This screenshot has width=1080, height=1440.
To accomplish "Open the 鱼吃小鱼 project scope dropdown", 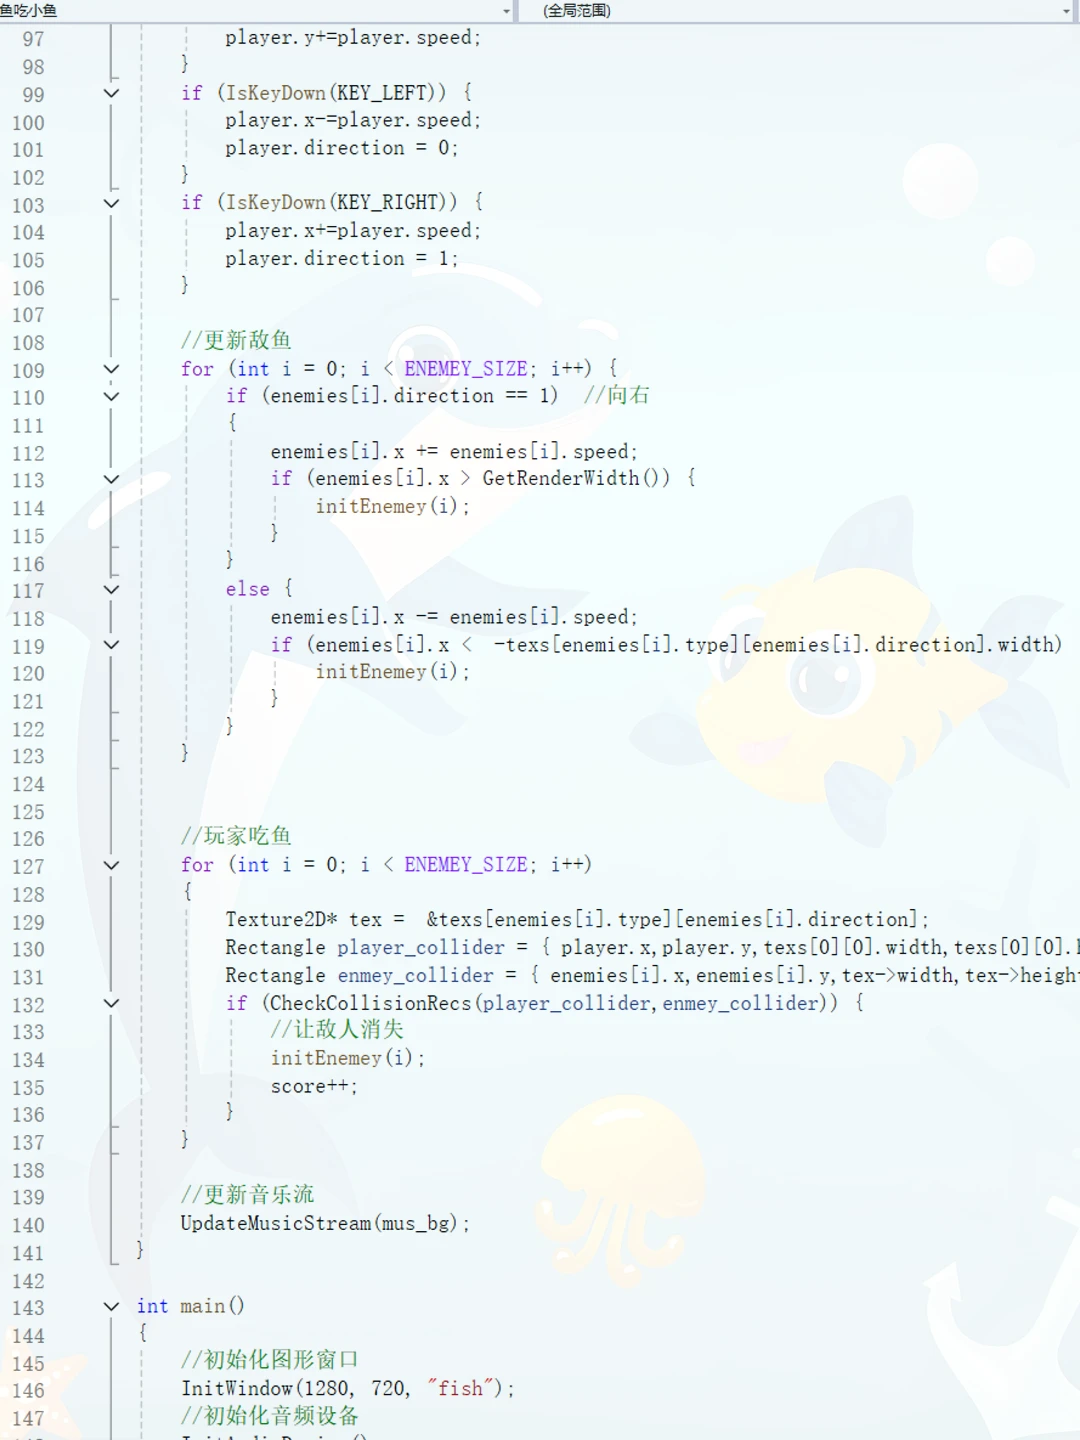I will (507, 11).
